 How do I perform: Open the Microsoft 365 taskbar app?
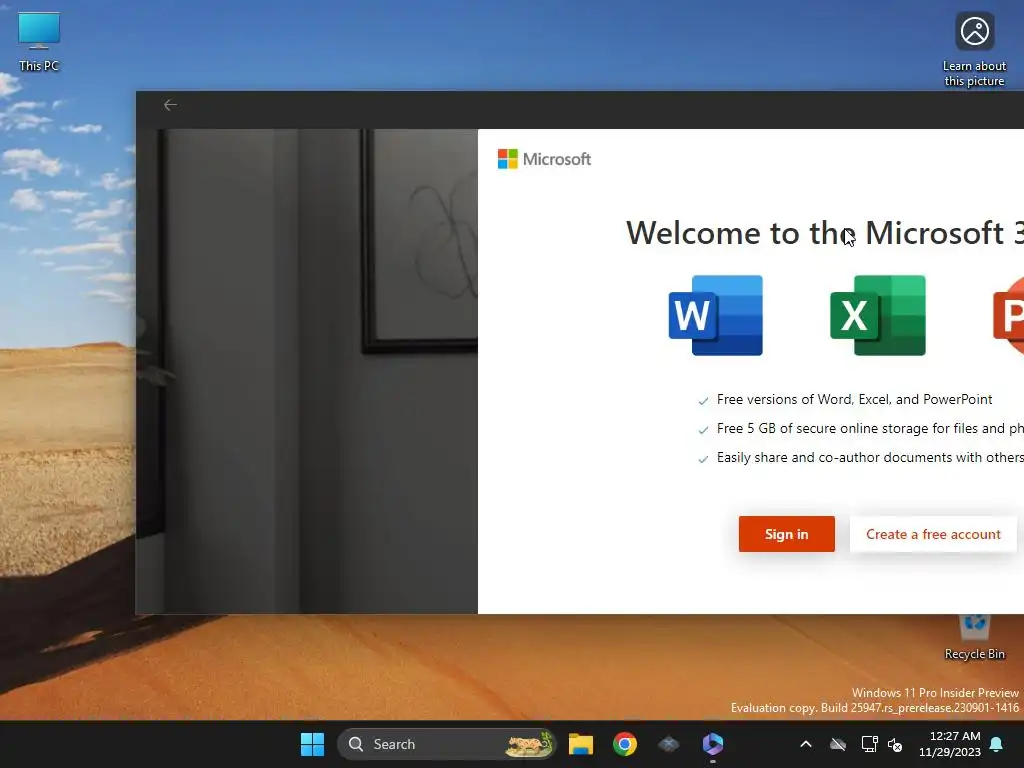pyautogui.click(x=712, y=744)
